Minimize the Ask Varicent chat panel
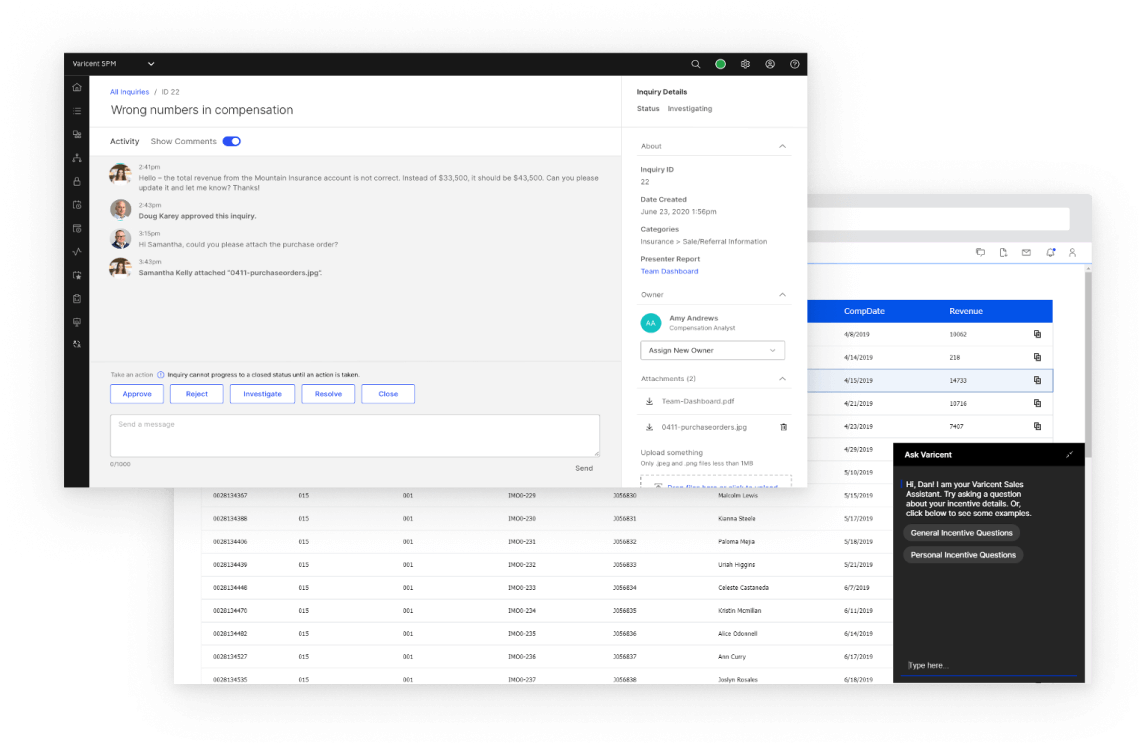This screenshot has height=752, width=1148. (1070, 455)
